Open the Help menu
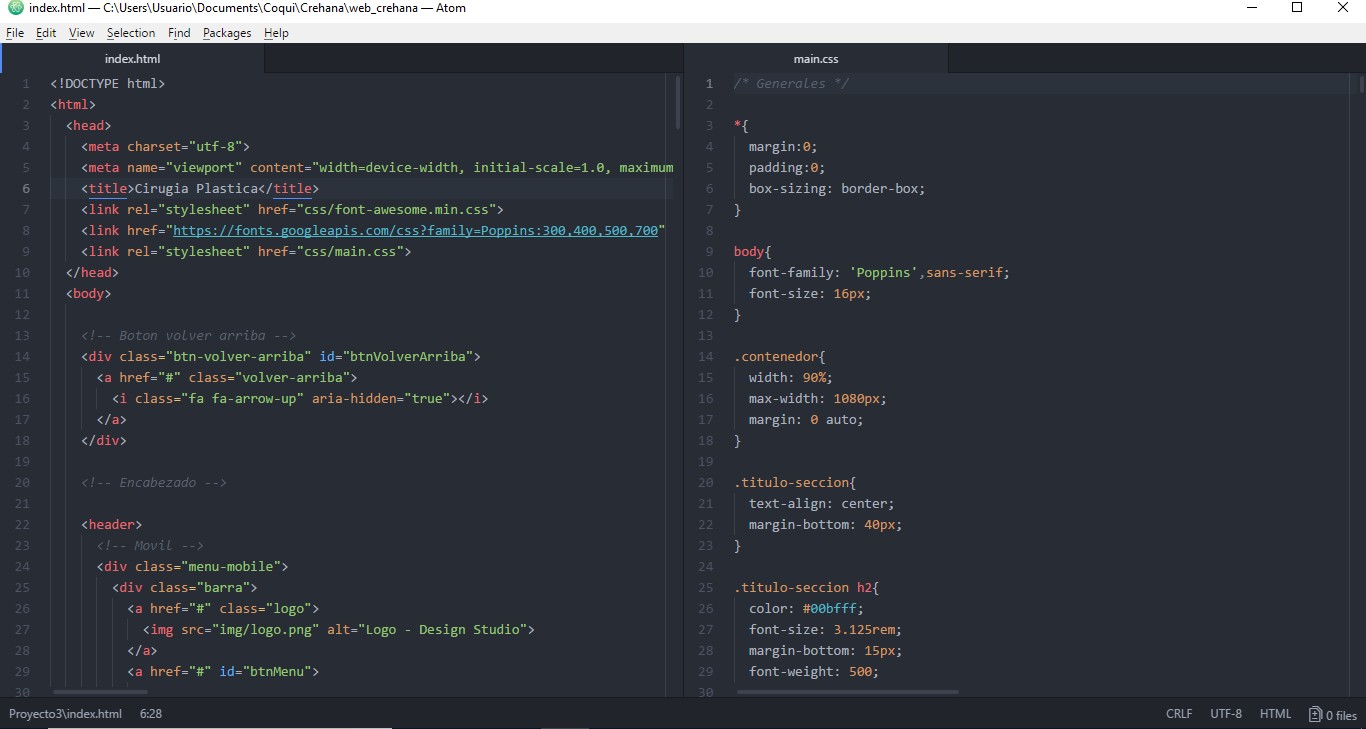The width and height of the screenshot is (1366, 729). point(276,33)
